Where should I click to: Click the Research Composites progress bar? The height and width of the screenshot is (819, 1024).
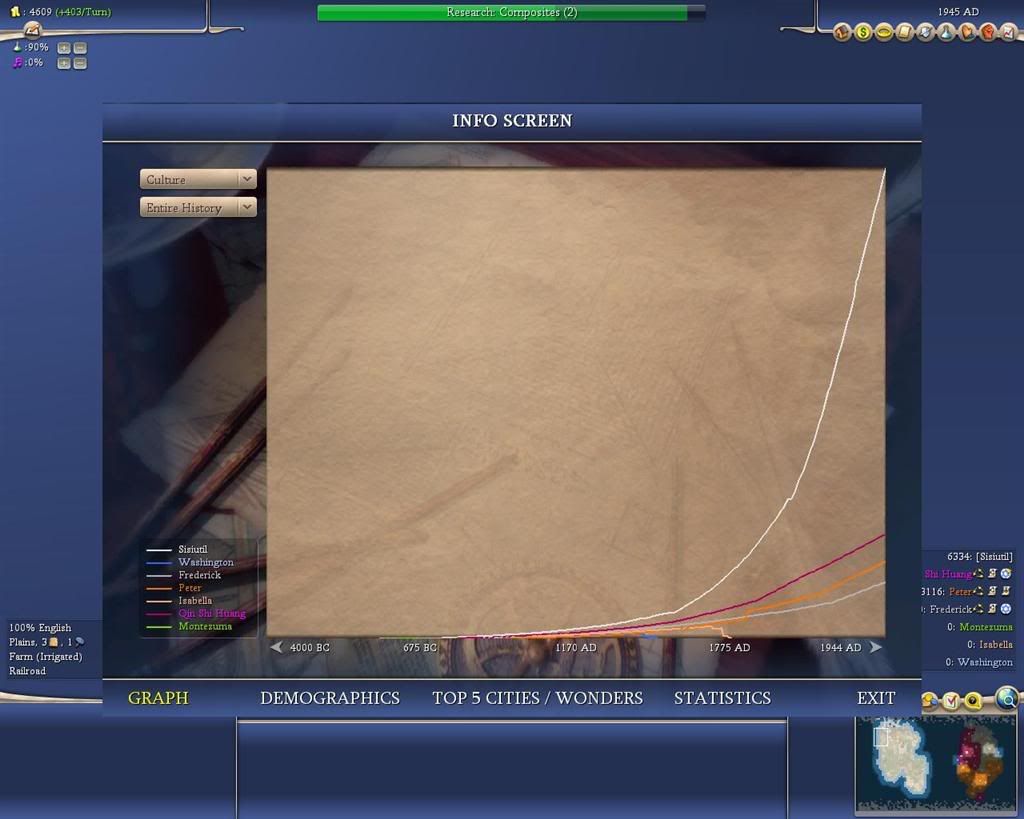pyautogui.click(x=511, y=12)
